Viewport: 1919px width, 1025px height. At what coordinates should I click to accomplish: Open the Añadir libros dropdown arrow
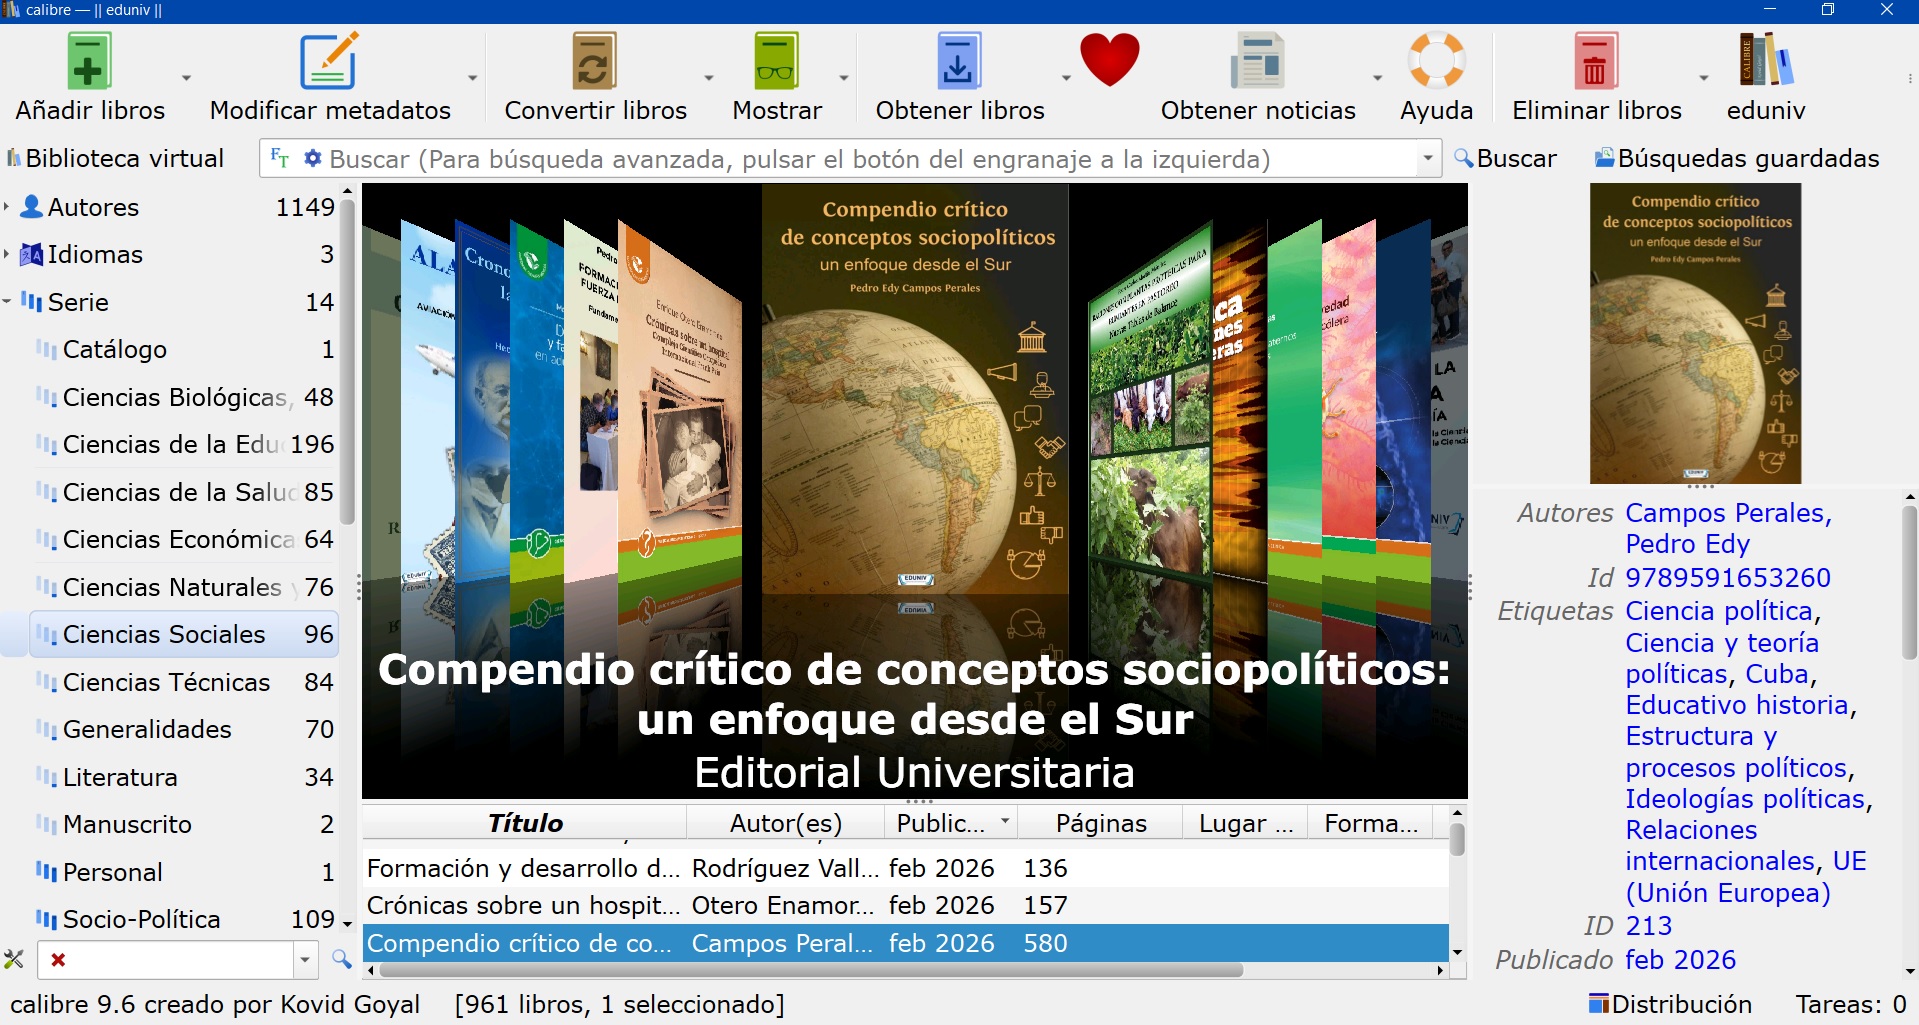[x=186, y=78]
